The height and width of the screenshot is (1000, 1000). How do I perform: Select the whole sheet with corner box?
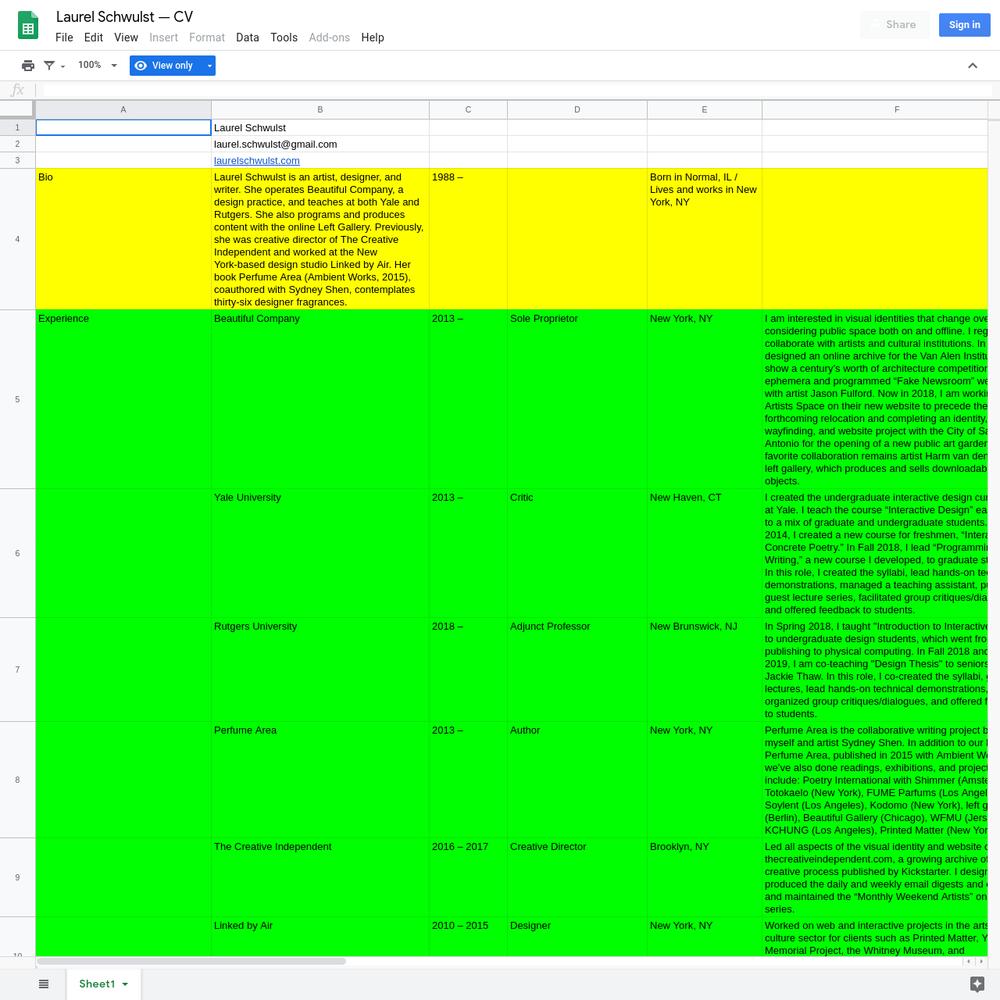point(17,110)
